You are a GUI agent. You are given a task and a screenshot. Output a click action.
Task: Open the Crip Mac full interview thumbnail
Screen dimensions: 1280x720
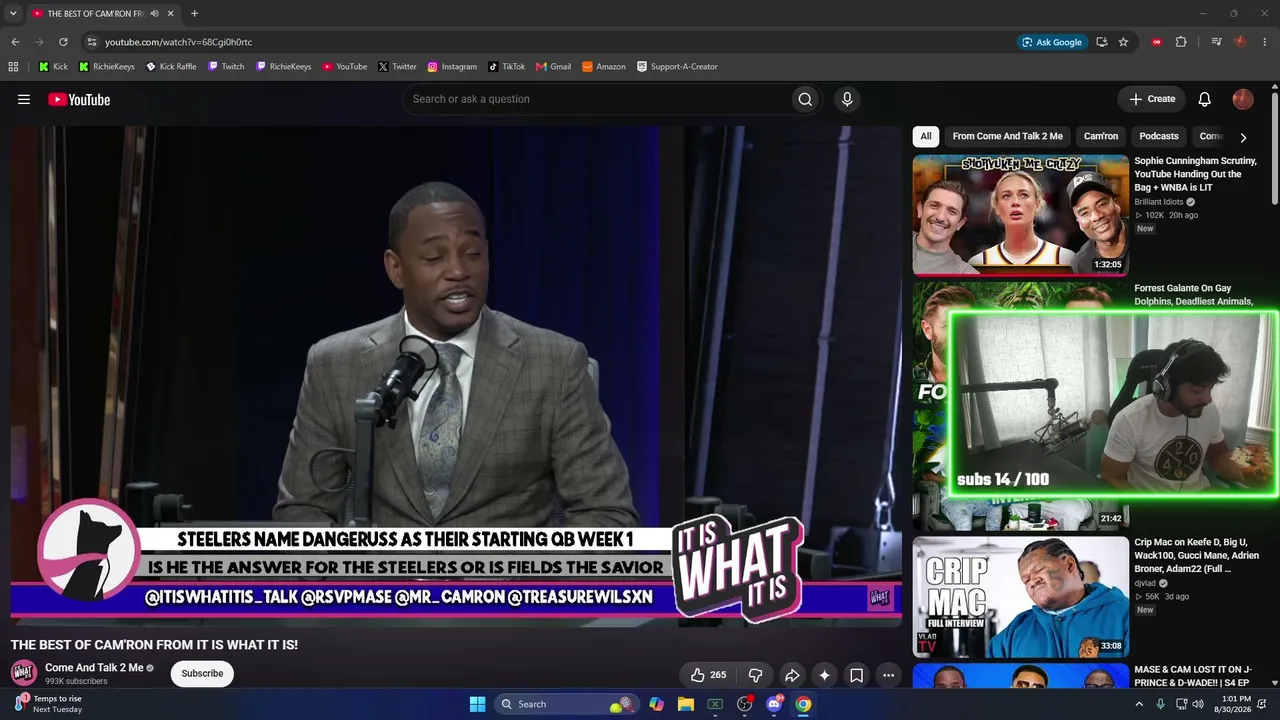click(1020, 597)
